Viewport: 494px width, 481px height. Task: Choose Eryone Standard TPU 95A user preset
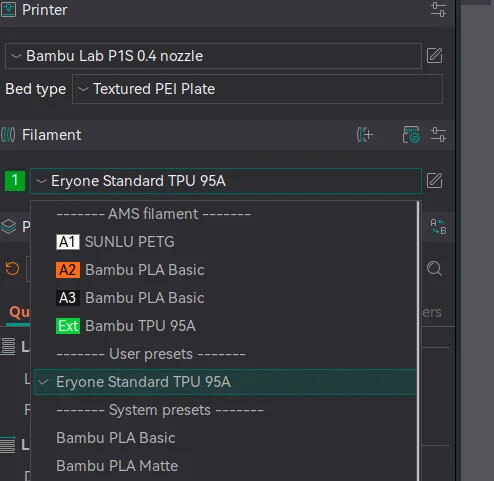click(x=225, y=382)
